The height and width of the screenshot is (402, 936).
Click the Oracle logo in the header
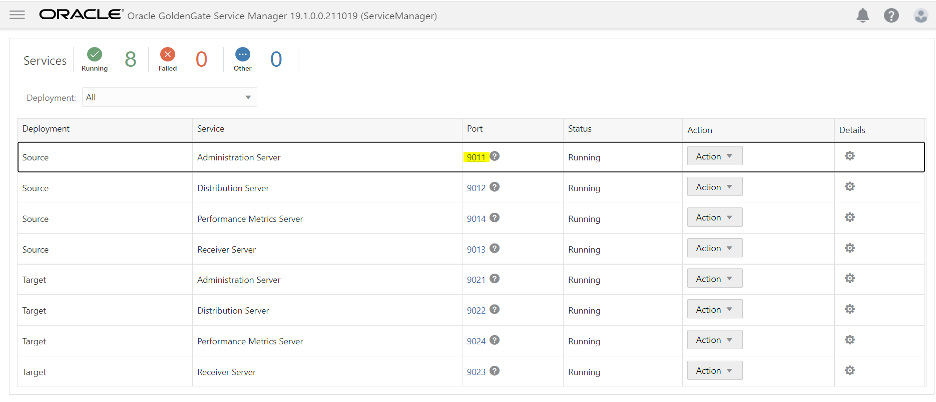pyautogui.click(x=81, y=14)
